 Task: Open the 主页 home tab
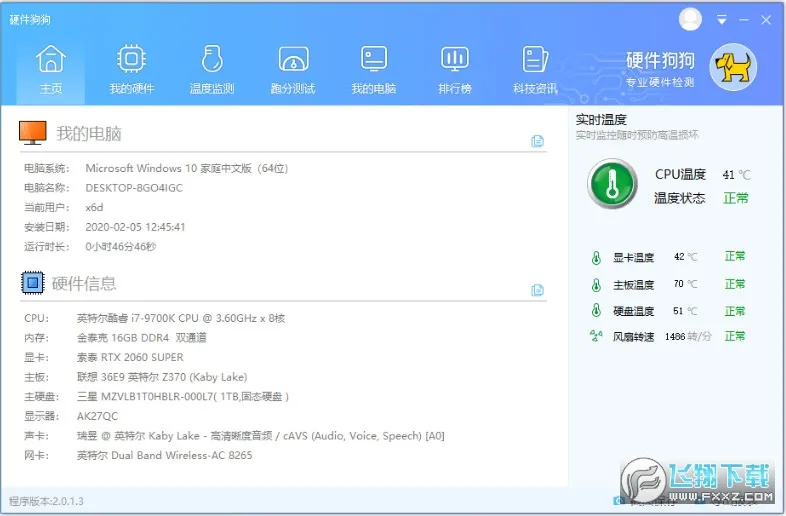point(51,70)
